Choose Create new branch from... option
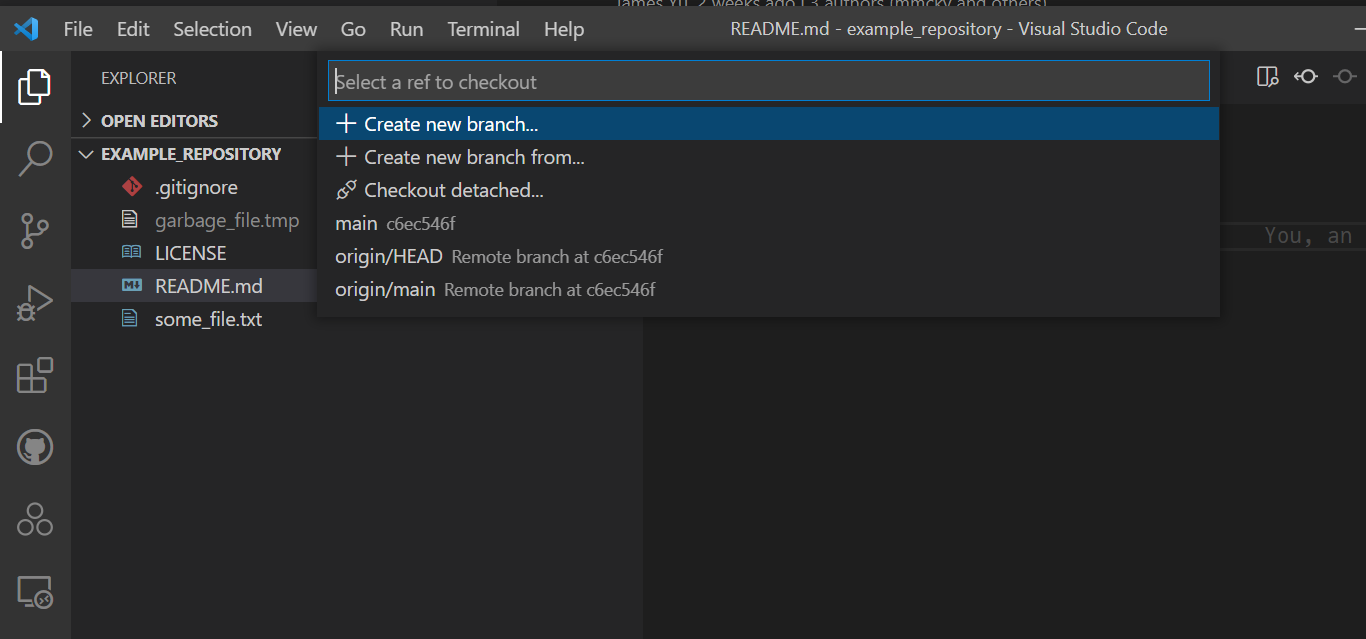The height and width of the screenshot is (639, 1366). pos(473,157)
